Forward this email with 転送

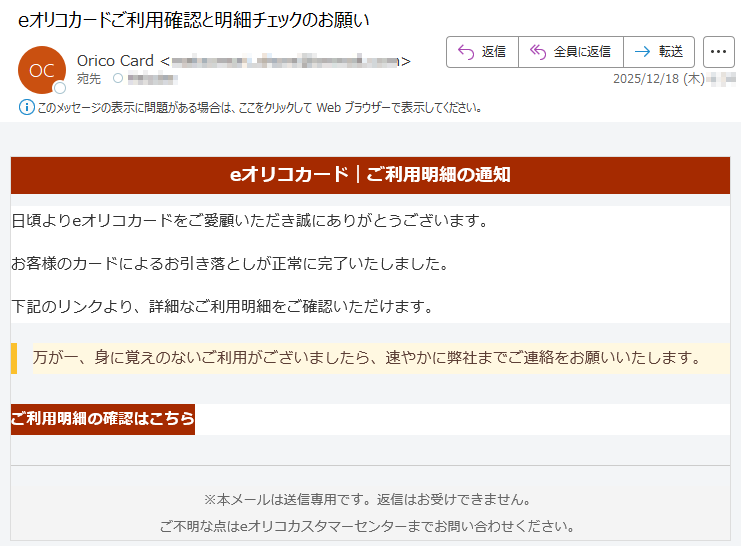tap(659, 51)
